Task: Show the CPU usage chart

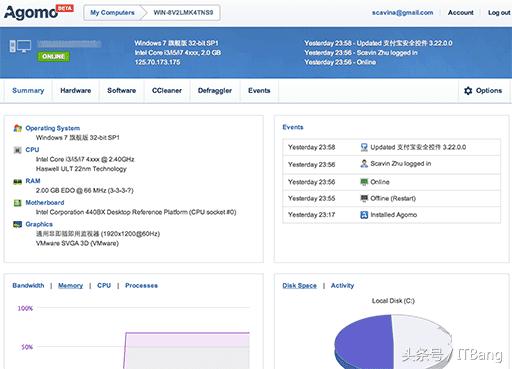Action: (104, 286)
